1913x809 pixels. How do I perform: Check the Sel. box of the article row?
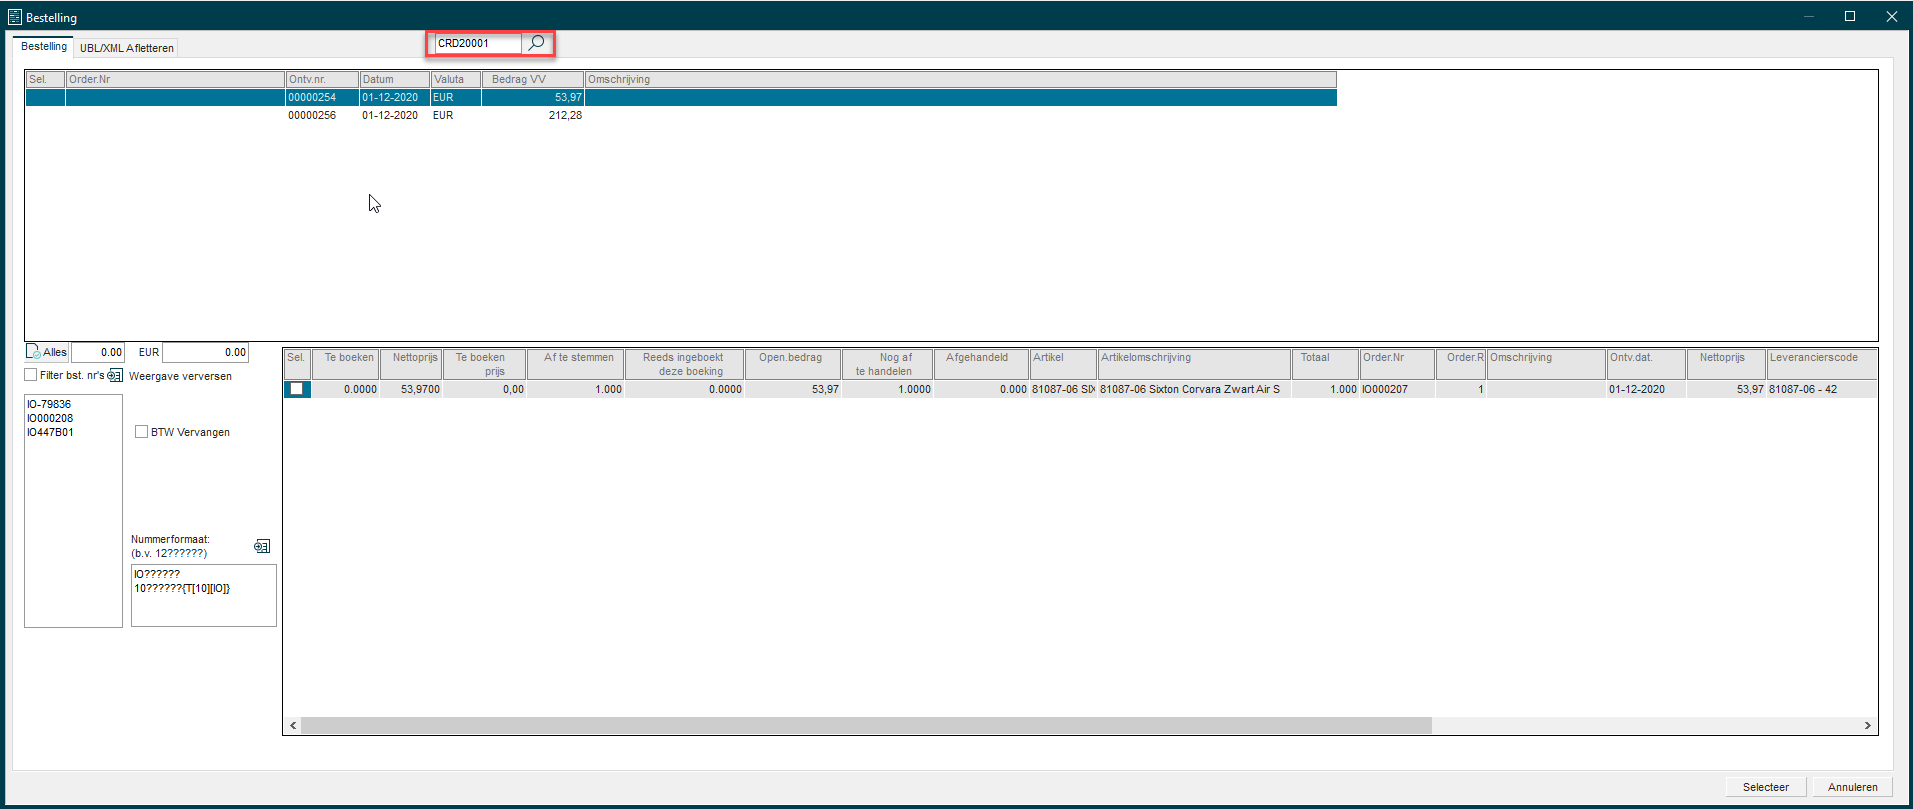297,389
